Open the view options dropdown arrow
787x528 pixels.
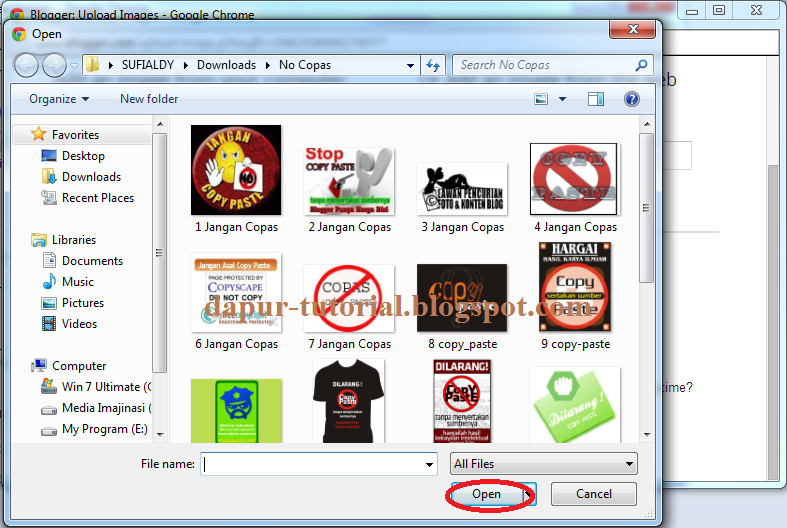[563, 99]
